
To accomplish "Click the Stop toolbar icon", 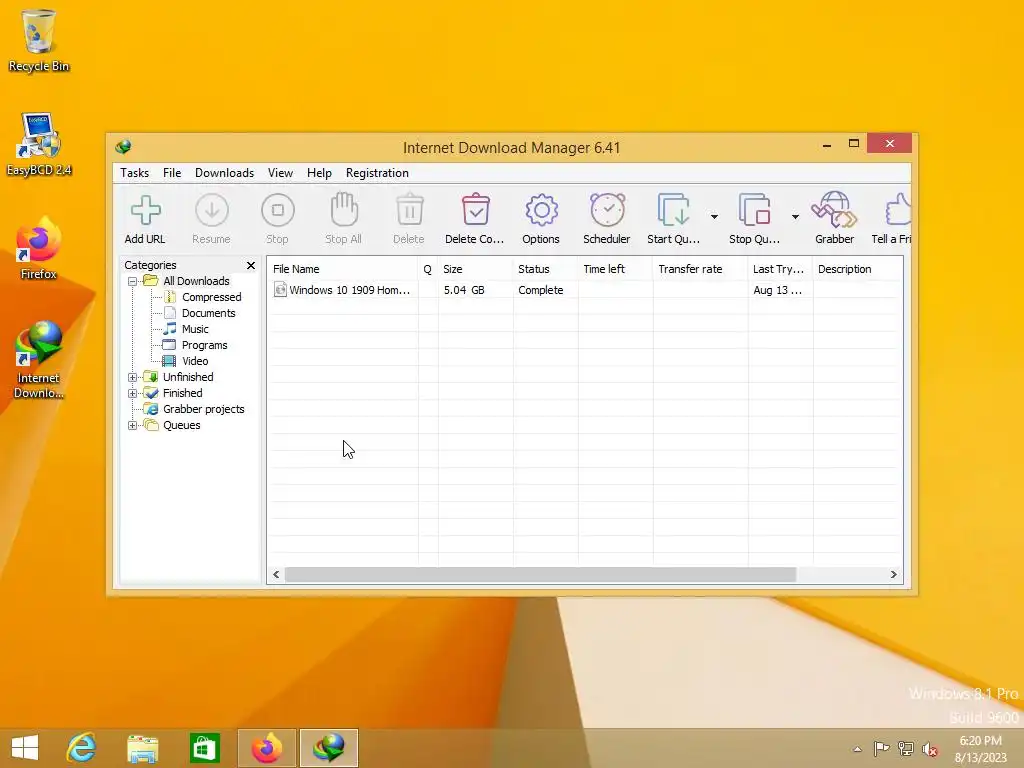I will 278,210.
